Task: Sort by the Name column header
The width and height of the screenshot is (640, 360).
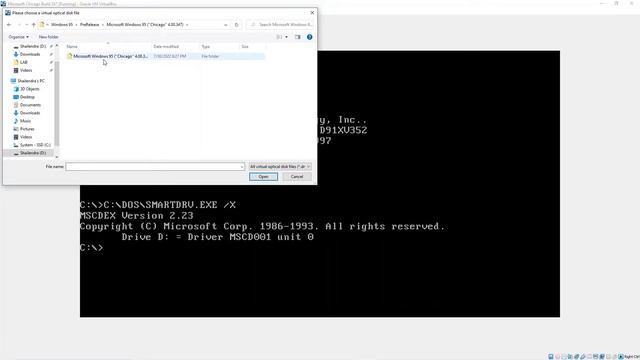Action: 72,47
